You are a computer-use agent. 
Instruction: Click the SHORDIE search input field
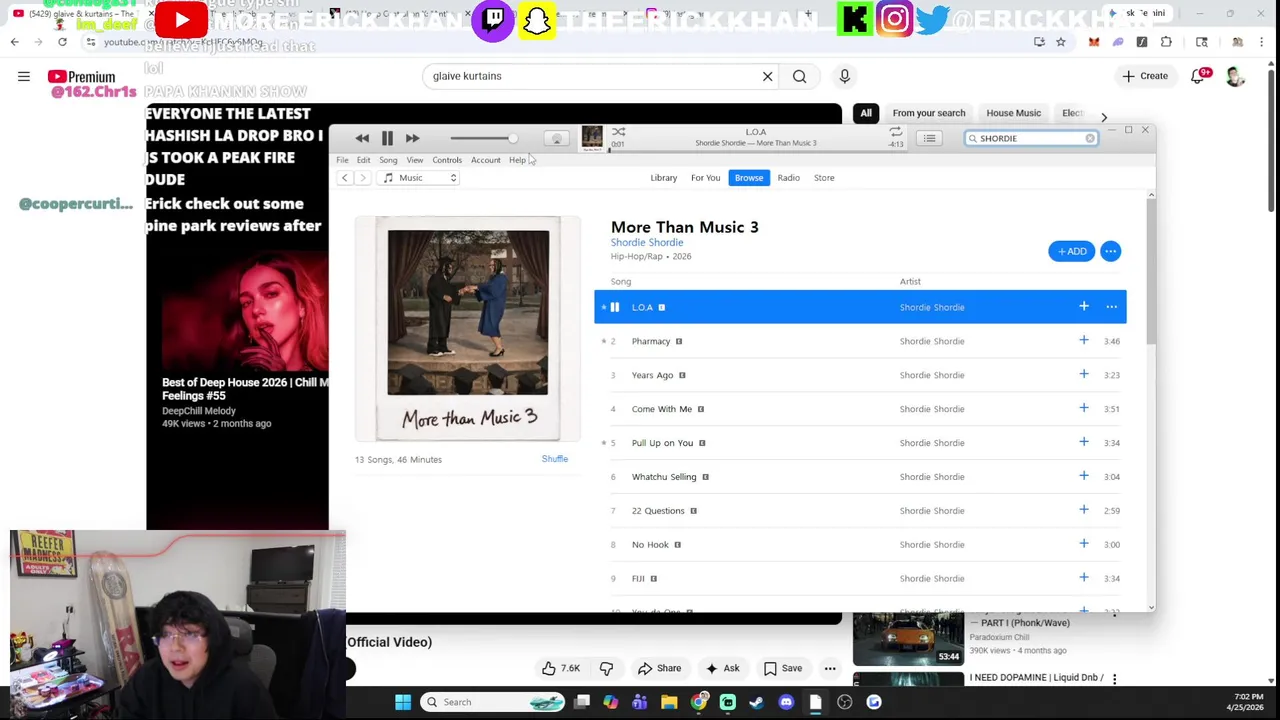(1030, 138)
